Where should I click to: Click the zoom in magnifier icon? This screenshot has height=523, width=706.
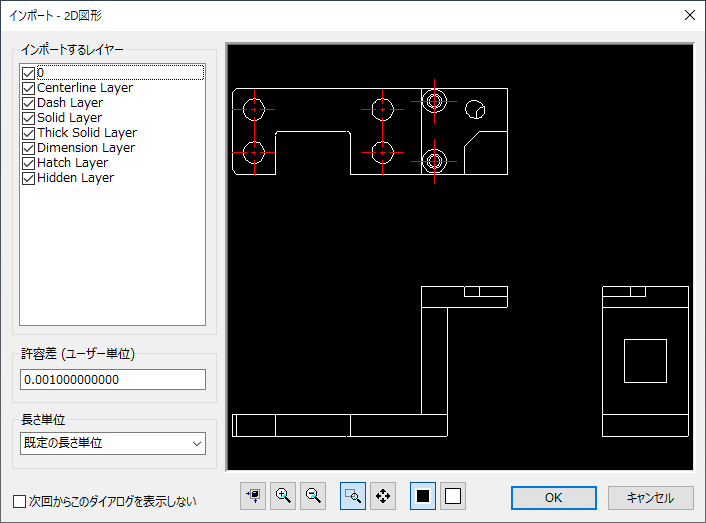pos(283,496)
